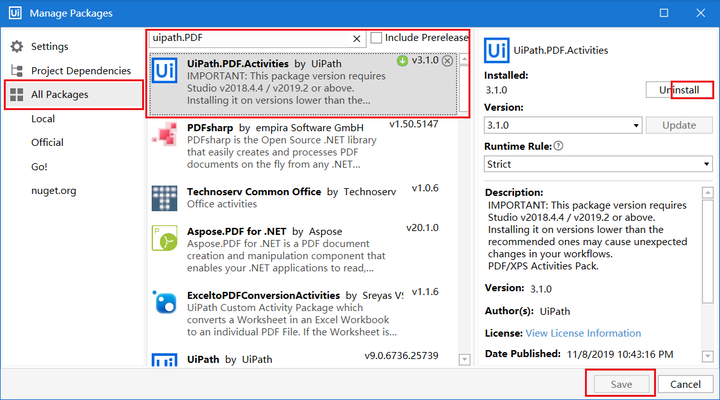This screenshot has height=400, width=720.
Task: Click the PDFsharp package icon
Action: click(x=164, y=135)
